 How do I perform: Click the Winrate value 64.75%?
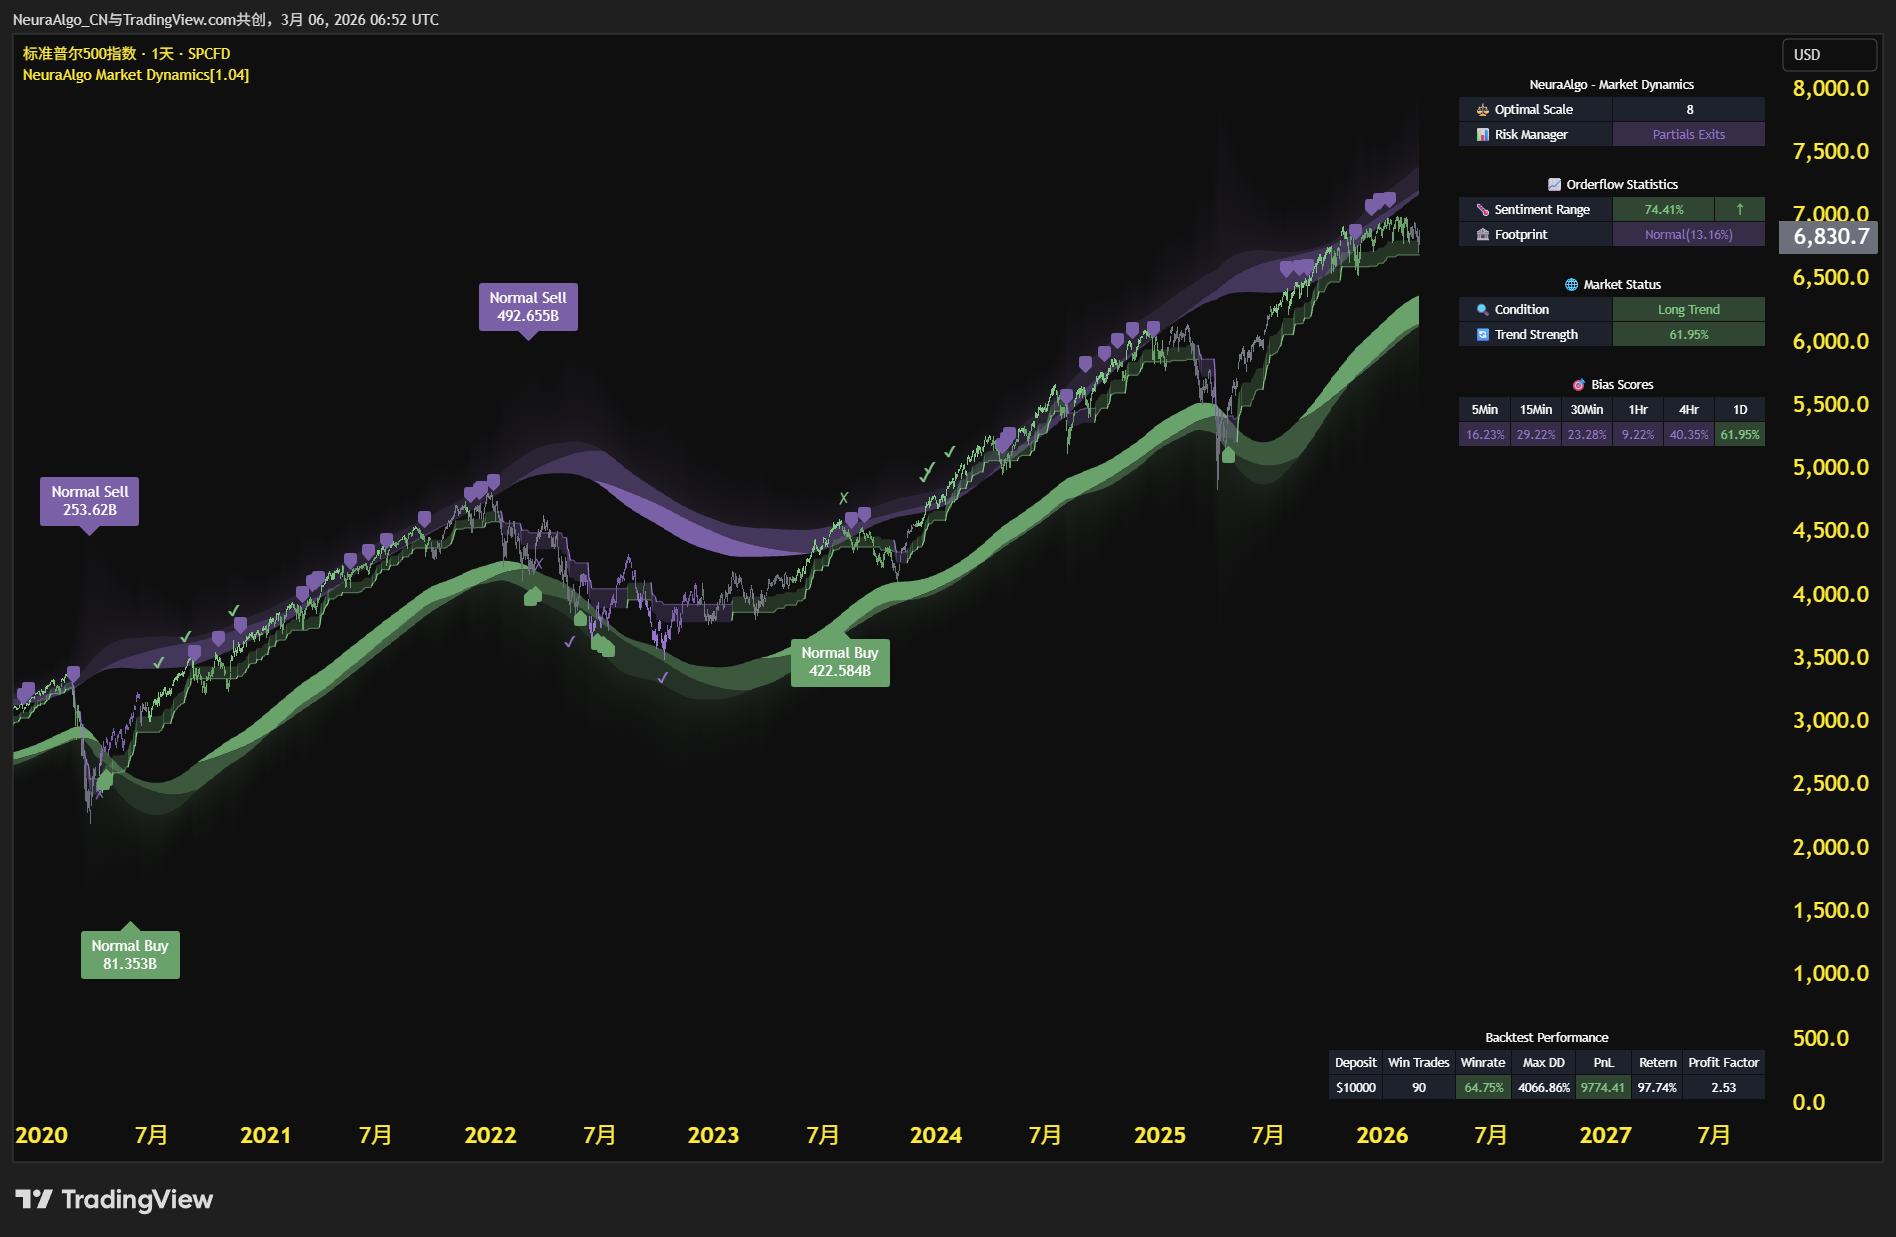coord(1484,1088)
